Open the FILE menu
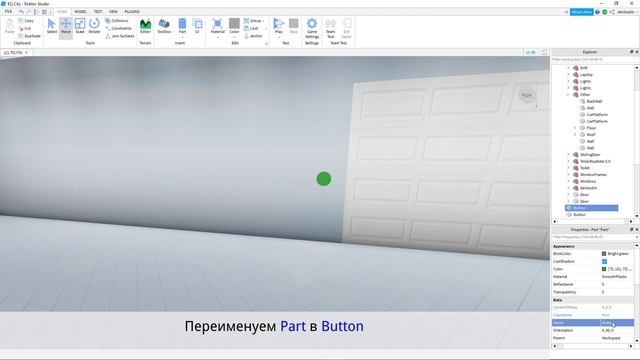 8,12
